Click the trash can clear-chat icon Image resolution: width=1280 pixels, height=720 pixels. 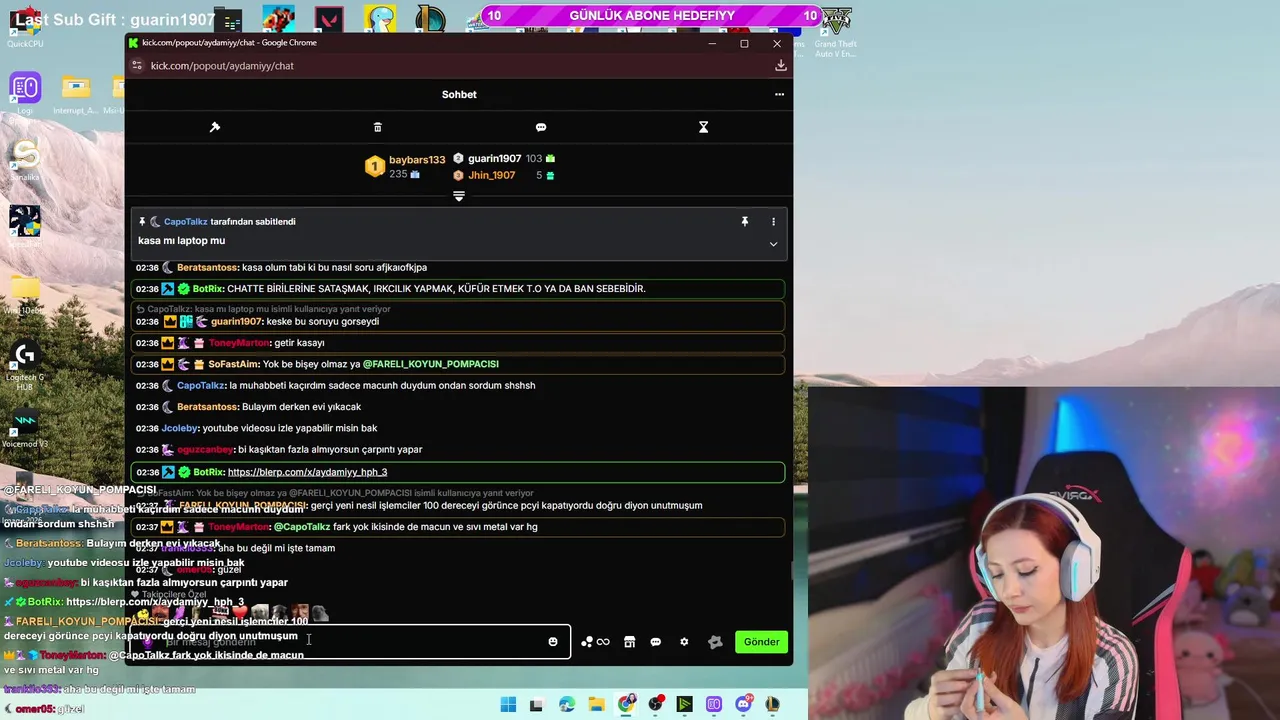377,127
